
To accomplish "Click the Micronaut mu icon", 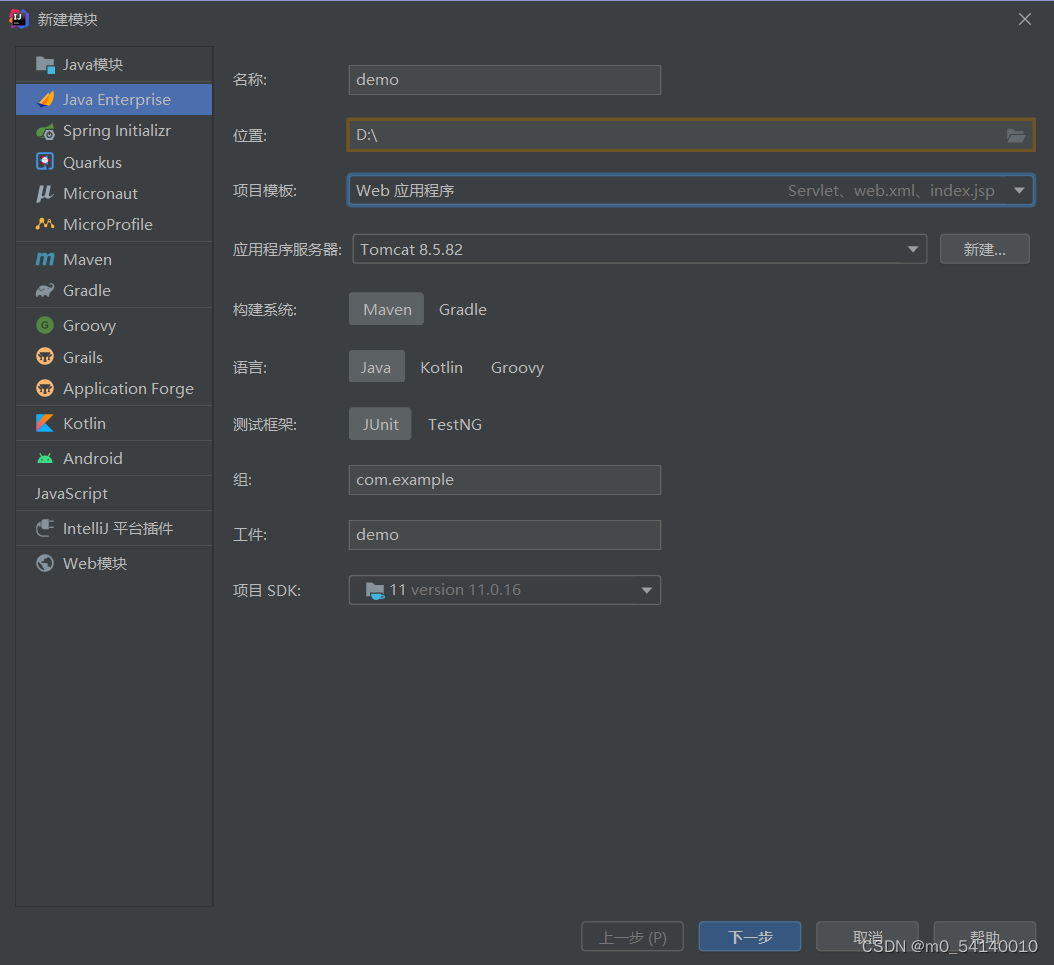I will click(x=45, y=194).
